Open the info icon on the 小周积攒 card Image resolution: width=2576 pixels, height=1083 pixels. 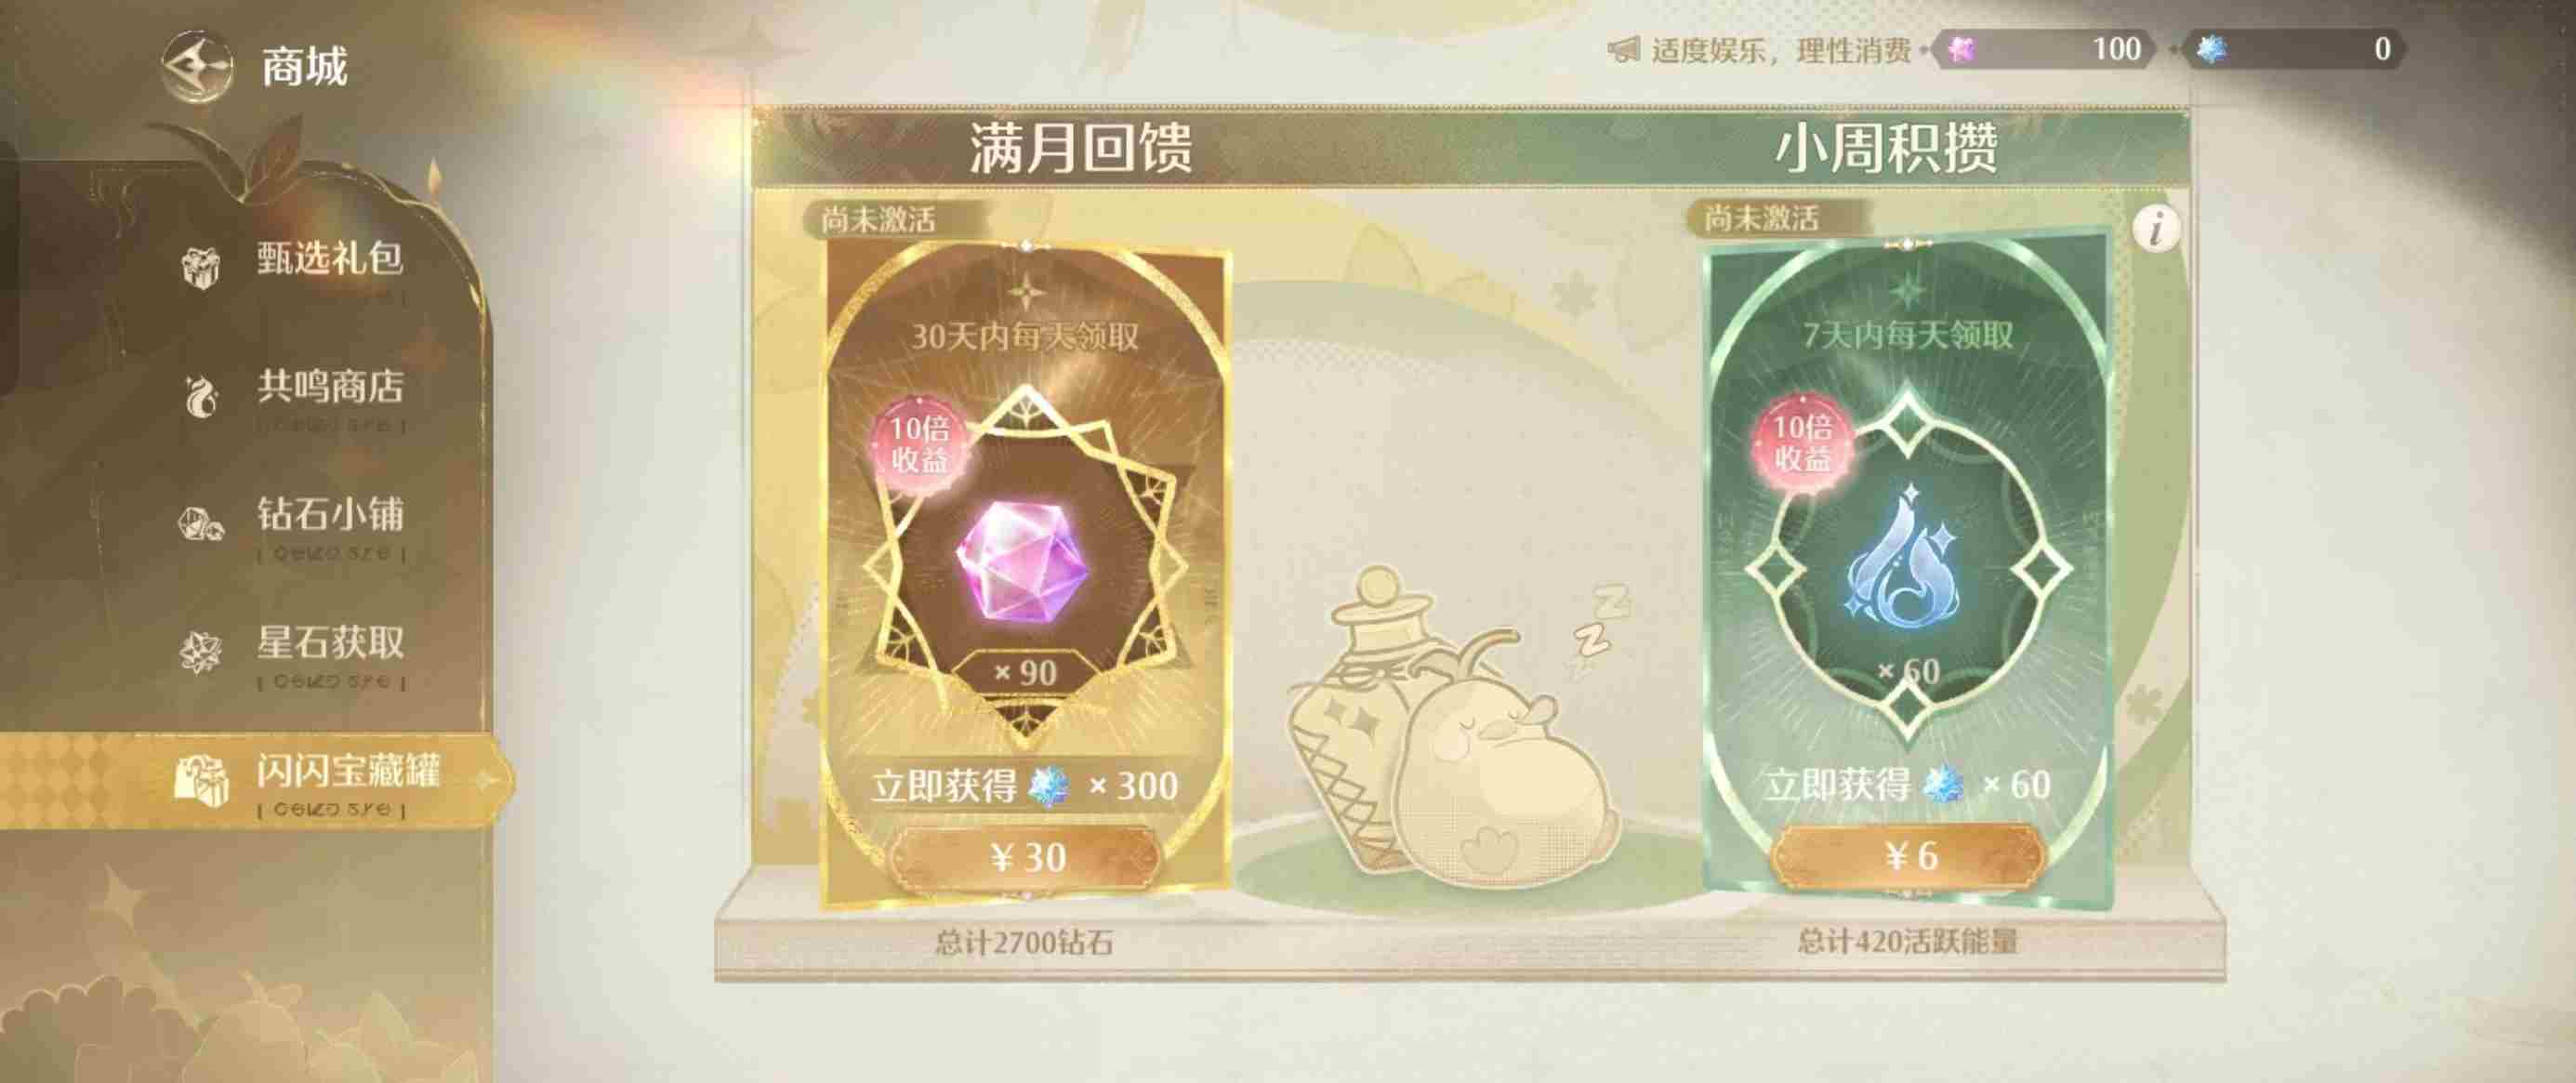[2157, 229]
